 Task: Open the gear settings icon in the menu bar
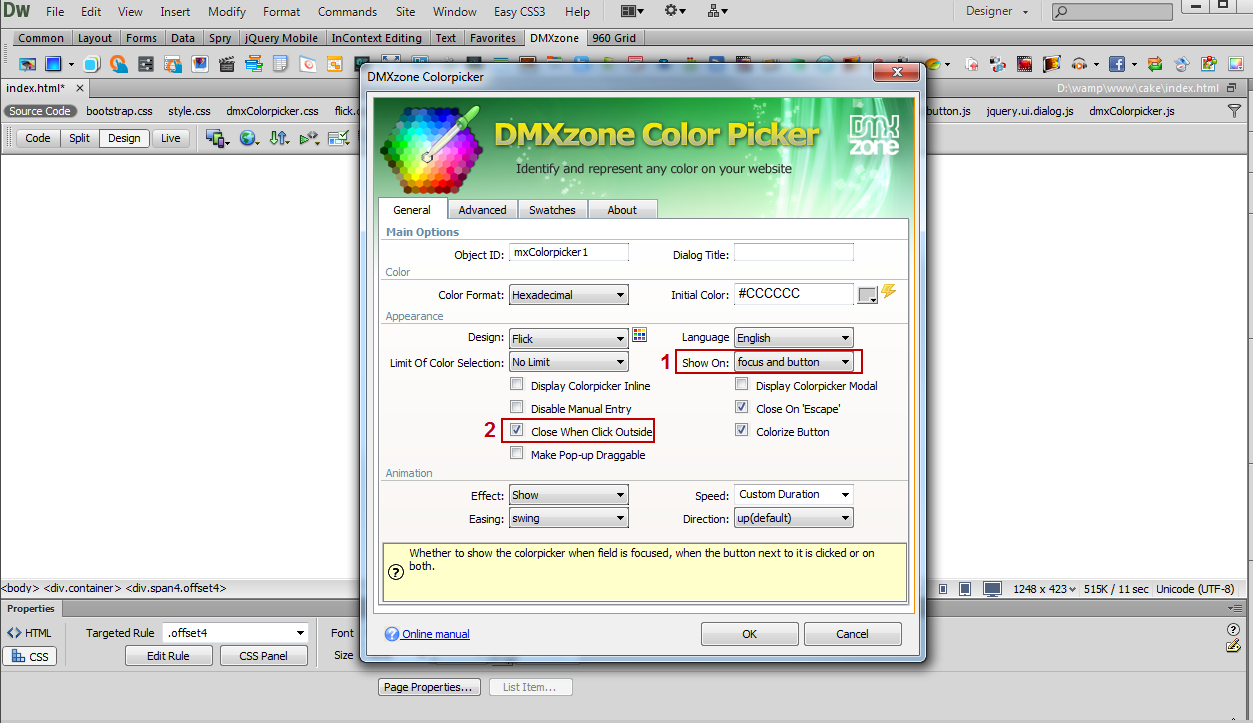tap(676, 11)
